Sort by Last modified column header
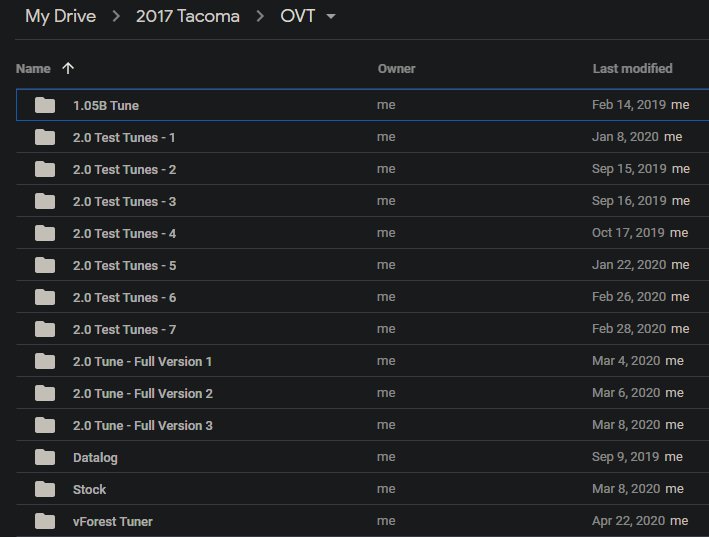The width and height of the screenshot is (709, 537). point(632,69)
